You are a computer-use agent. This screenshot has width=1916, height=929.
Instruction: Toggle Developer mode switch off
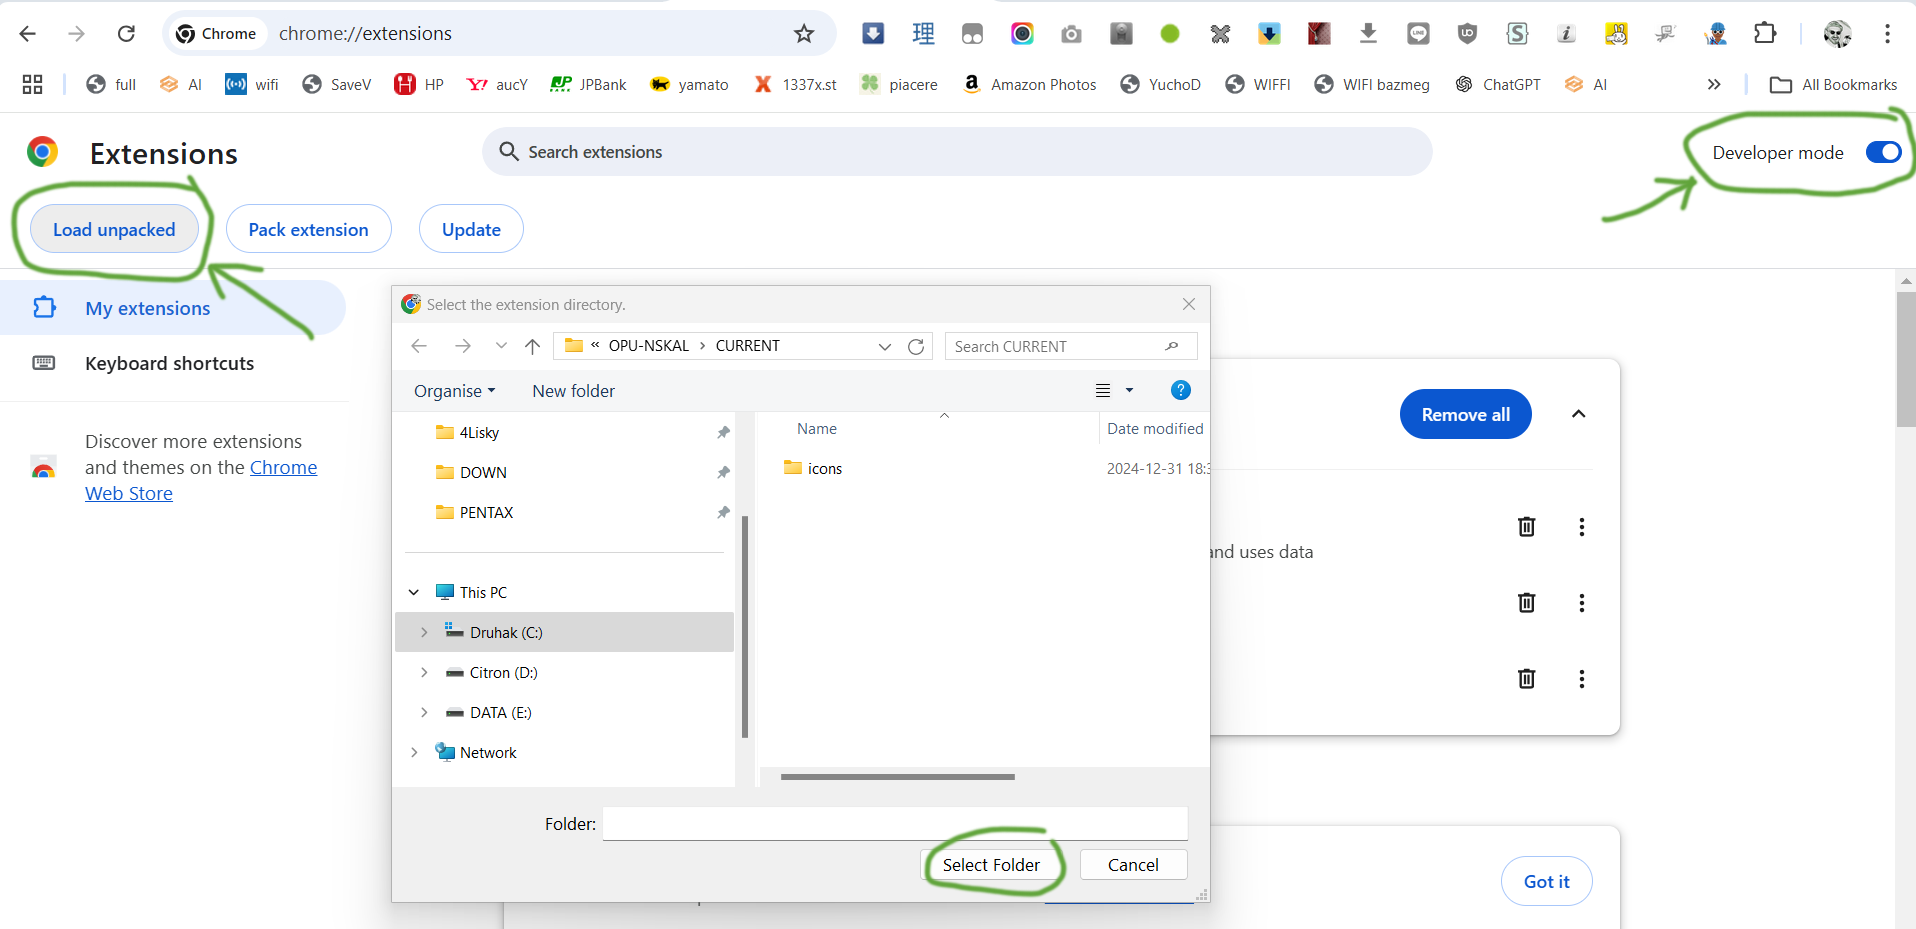click(x=1883, y=152)
